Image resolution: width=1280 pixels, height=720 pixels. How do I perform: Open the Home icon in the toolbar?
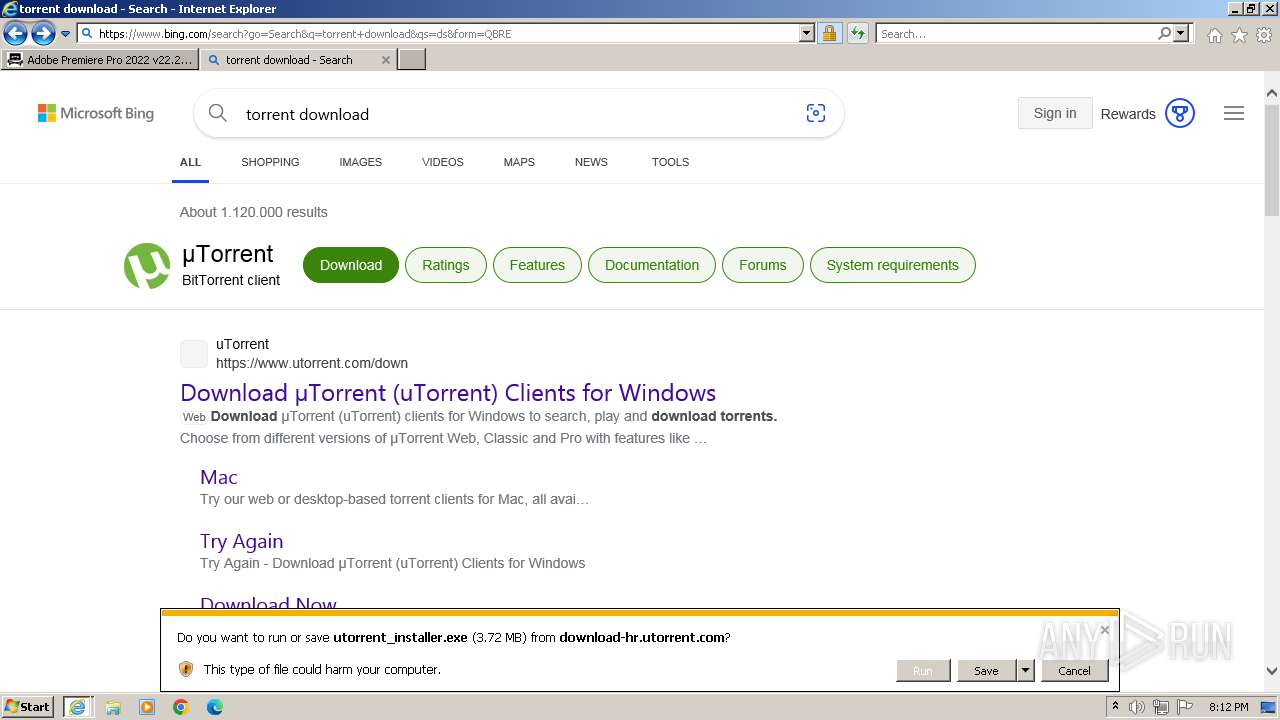(1214, 35)
